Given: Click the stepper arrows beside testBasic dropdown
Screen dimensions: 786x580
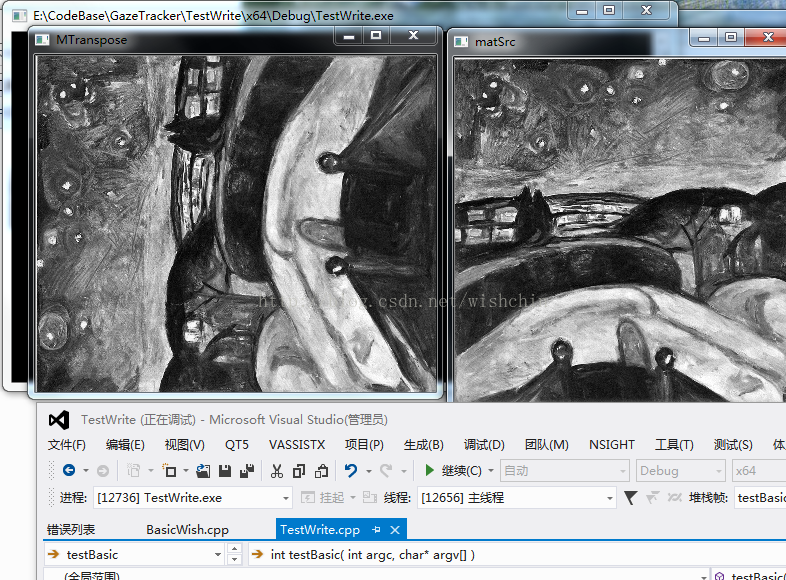Looking at the screenshot, I should tap(234, 554).
